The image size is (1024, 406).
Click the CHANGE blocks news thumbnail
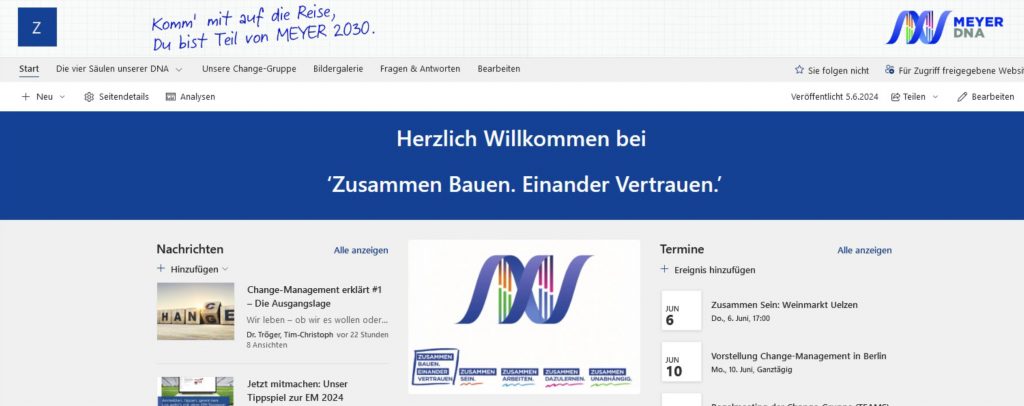coord(196,311)
